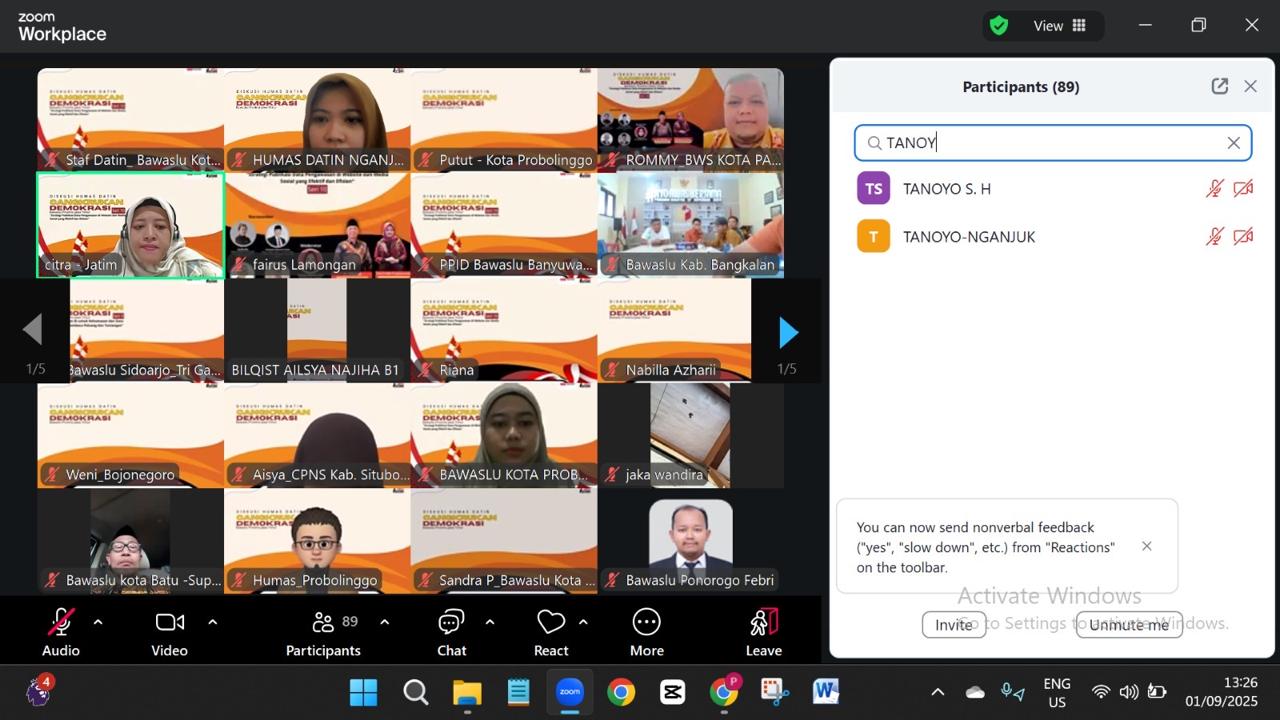Viewport: 1280px width, 720px height.
Task: Open the Chat panel icon
Action: click(451, 623)
